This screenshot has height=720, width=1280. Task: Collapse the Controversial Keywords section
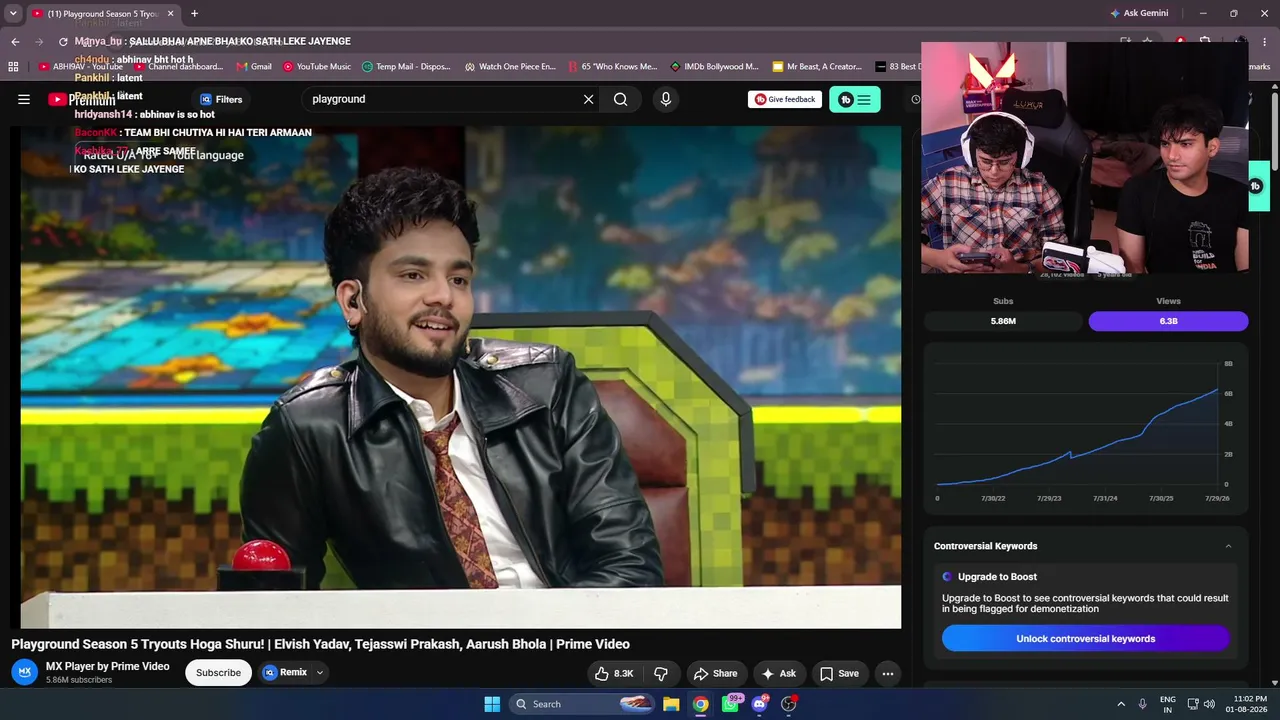(x=1228, y=546)
